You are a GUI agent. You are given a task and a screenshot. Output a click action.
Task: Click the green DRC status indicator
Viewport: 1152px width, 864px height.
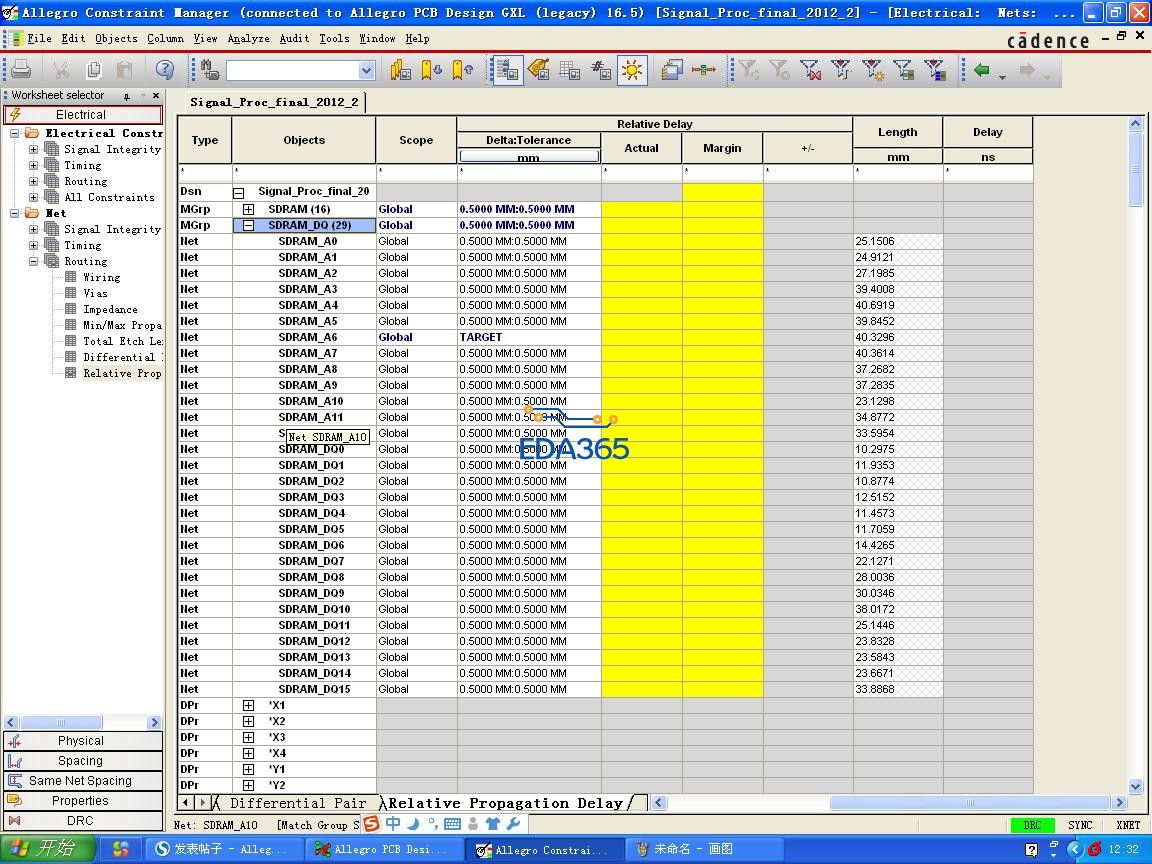pyautogui.click(x=1032, y=825)
